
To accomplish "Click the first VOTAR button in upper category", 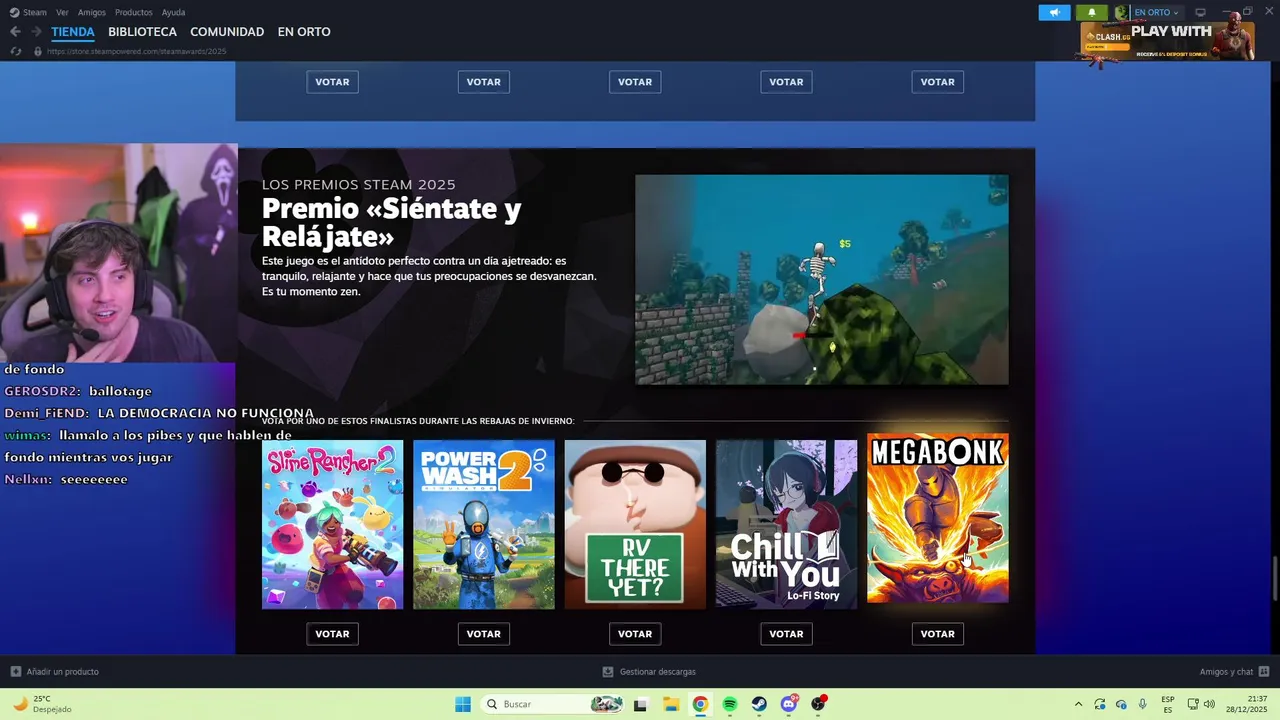I will click(x=332, y=82).
